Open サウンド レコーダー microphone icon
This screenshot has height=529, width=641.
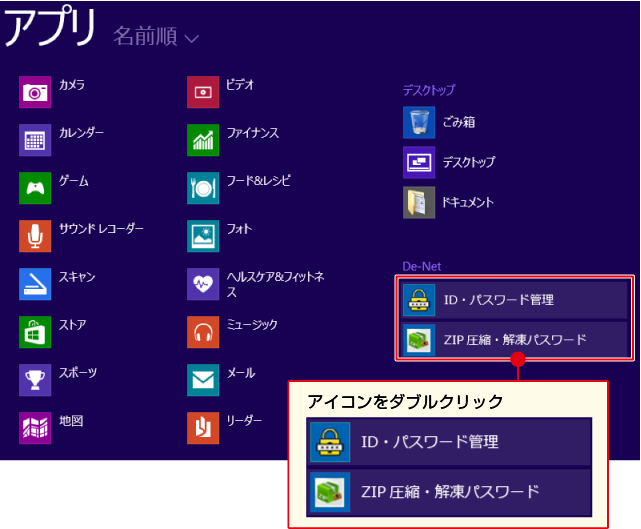[x=35, y=236]
